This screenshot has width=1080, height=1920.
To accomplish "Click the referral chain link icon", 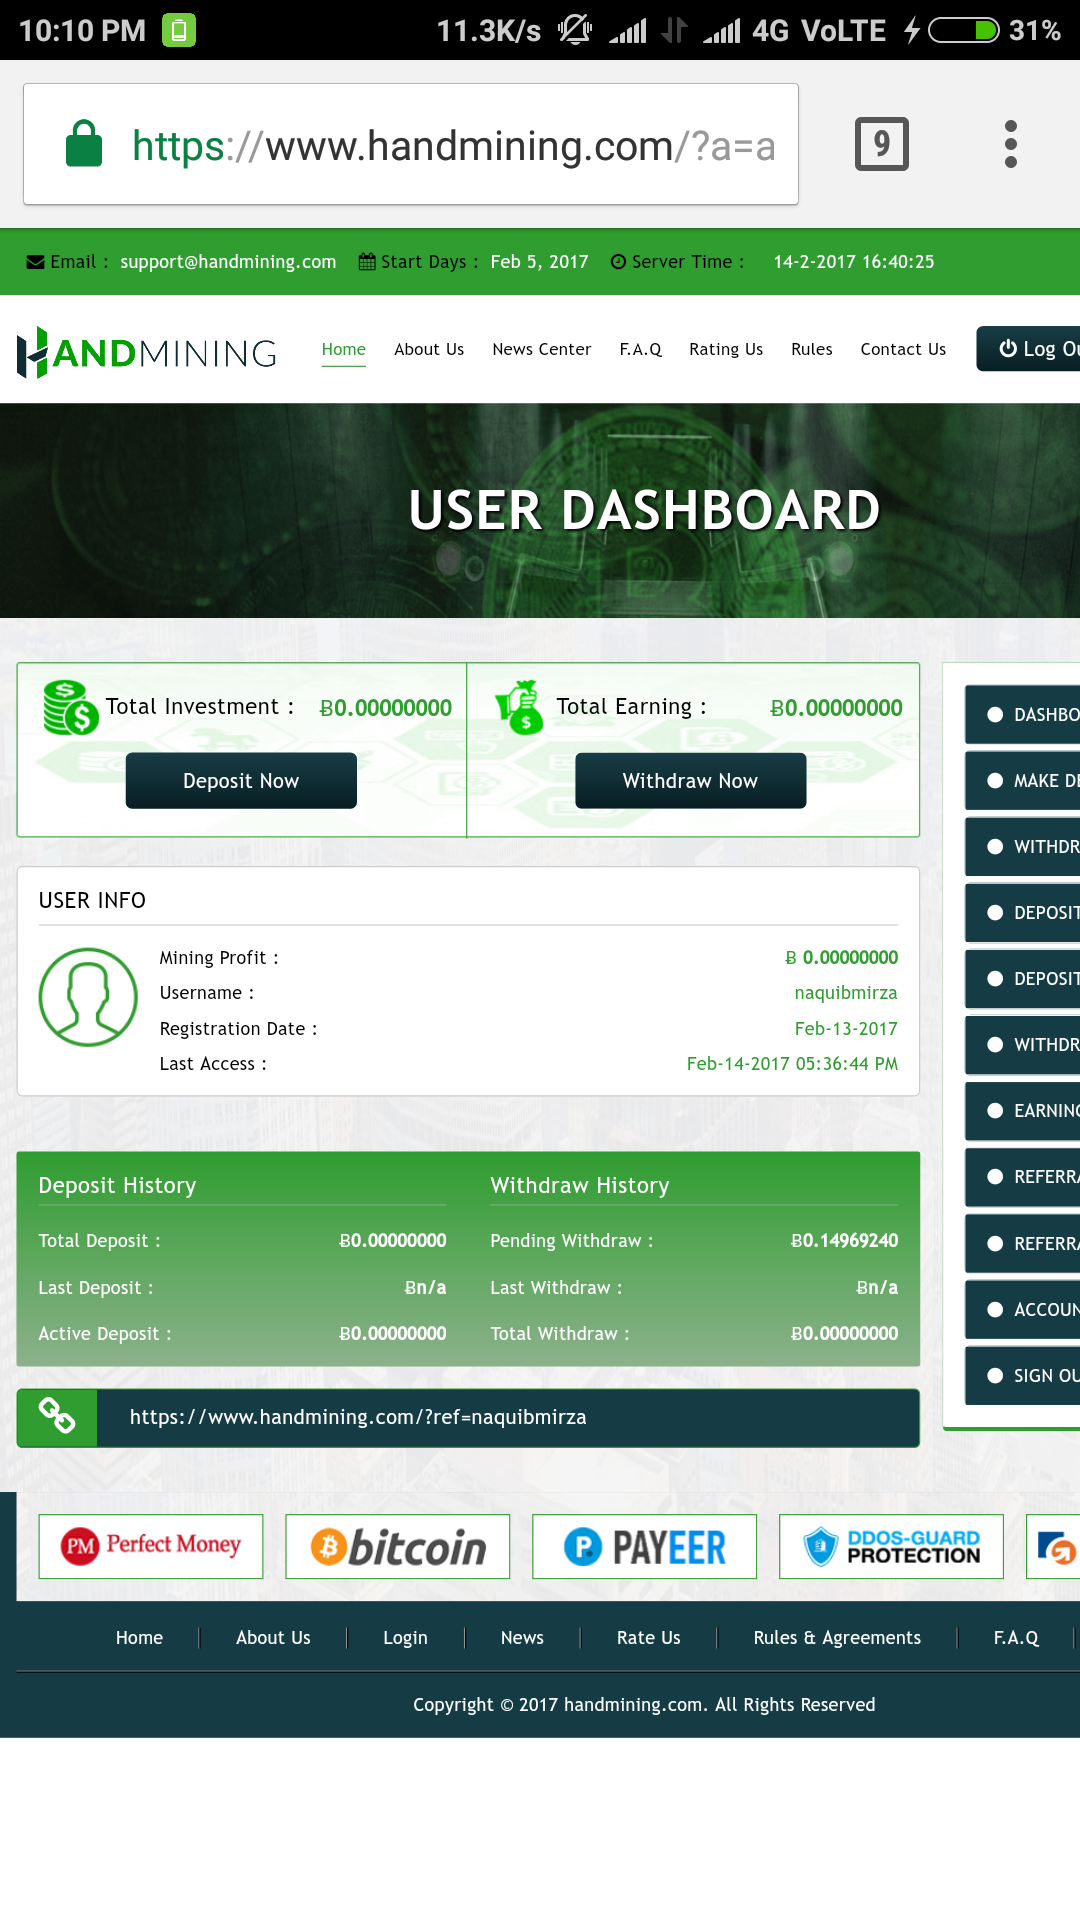I will pyautogui.click(x=57, y=1417).
